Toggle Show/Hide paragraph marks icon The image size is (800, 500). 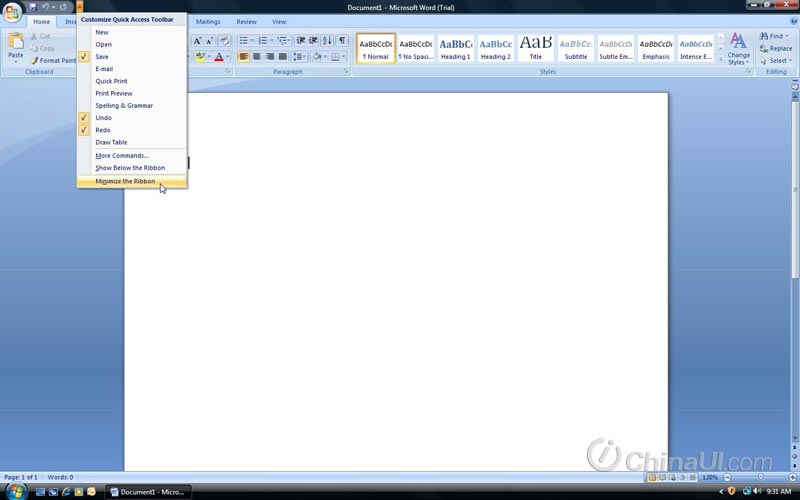tap(342, 41)
